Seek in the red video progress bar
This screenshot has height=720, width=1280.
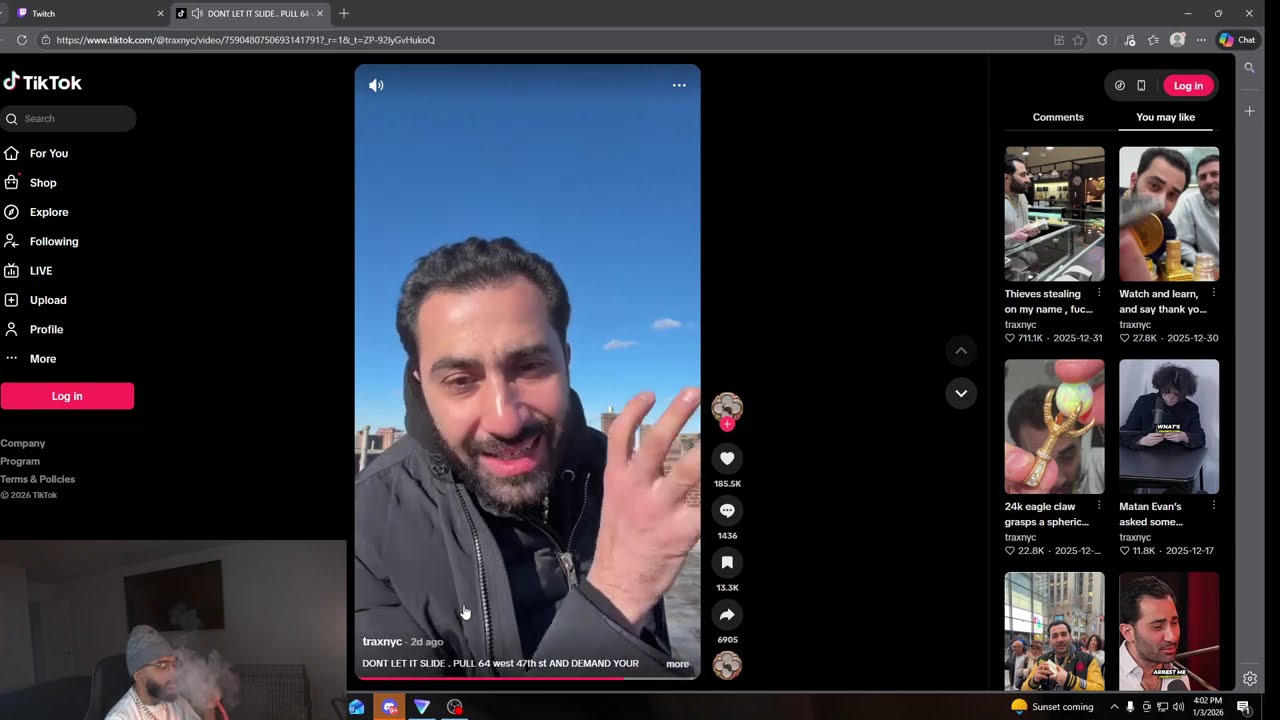click(x=527, y=678)
